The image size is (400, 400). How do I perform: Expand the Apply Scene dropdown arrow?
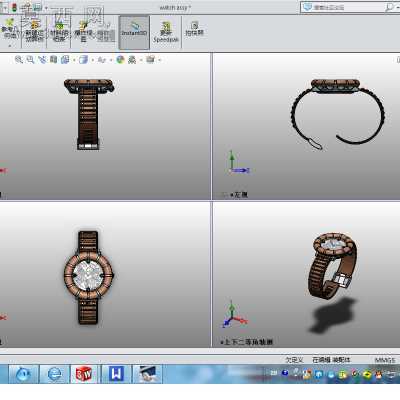click(141, 60)
